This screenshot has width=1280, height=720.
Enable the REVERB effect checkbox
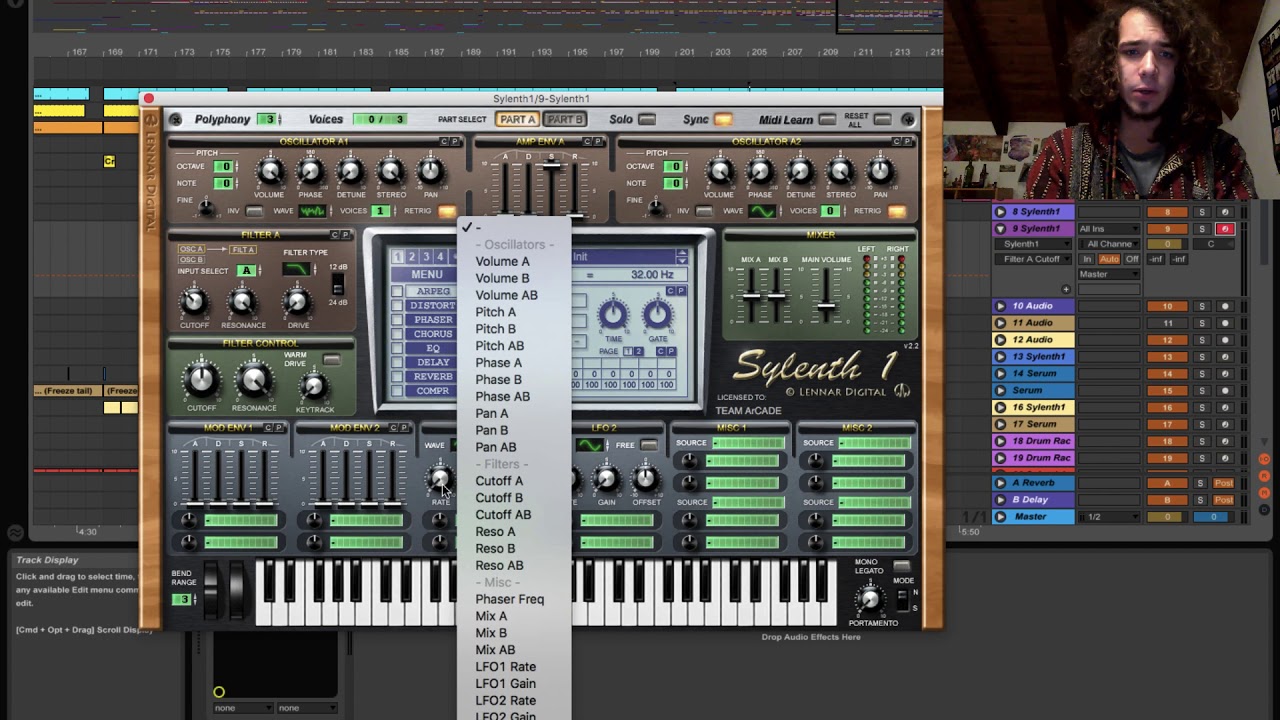(397, 377)
